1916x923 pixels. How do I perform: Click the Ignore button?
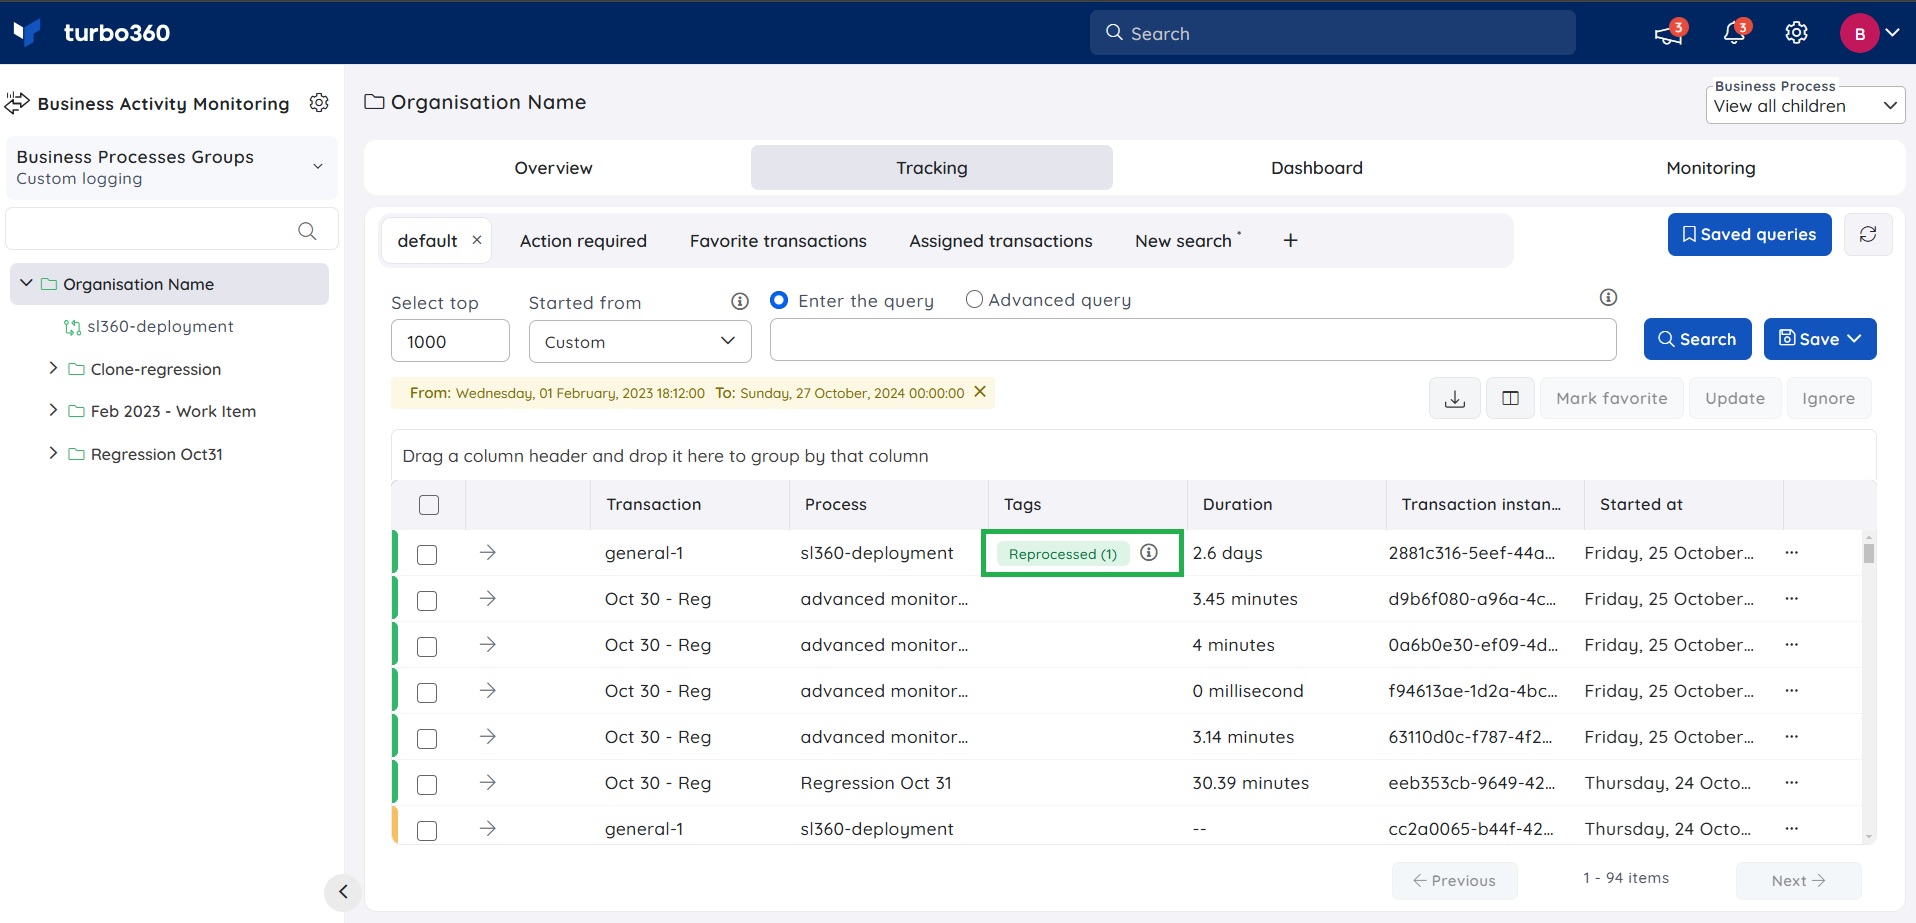coord(1828,398)
